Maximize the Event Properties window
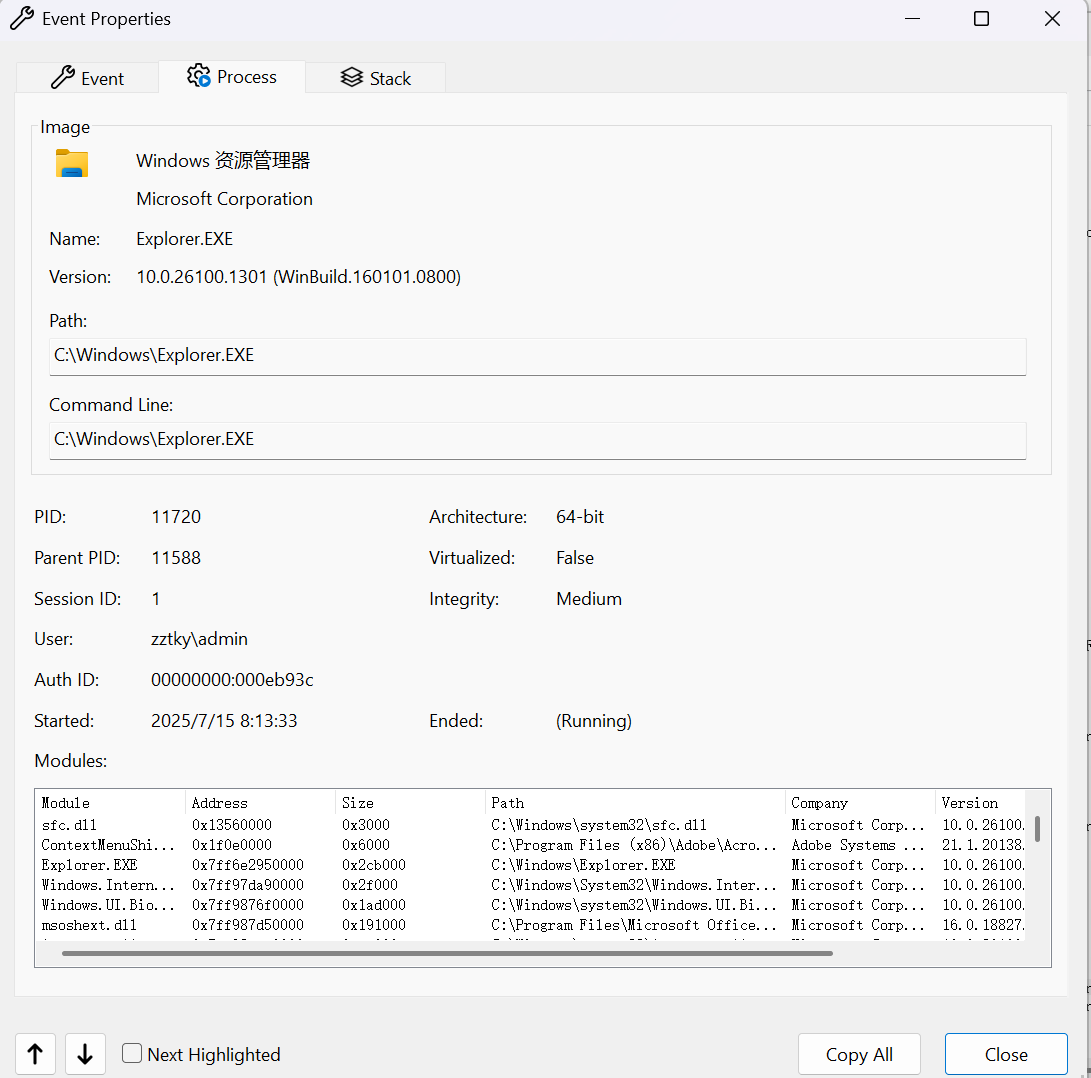This screenshot has height=1078, width=1091. tap(981, 19)
